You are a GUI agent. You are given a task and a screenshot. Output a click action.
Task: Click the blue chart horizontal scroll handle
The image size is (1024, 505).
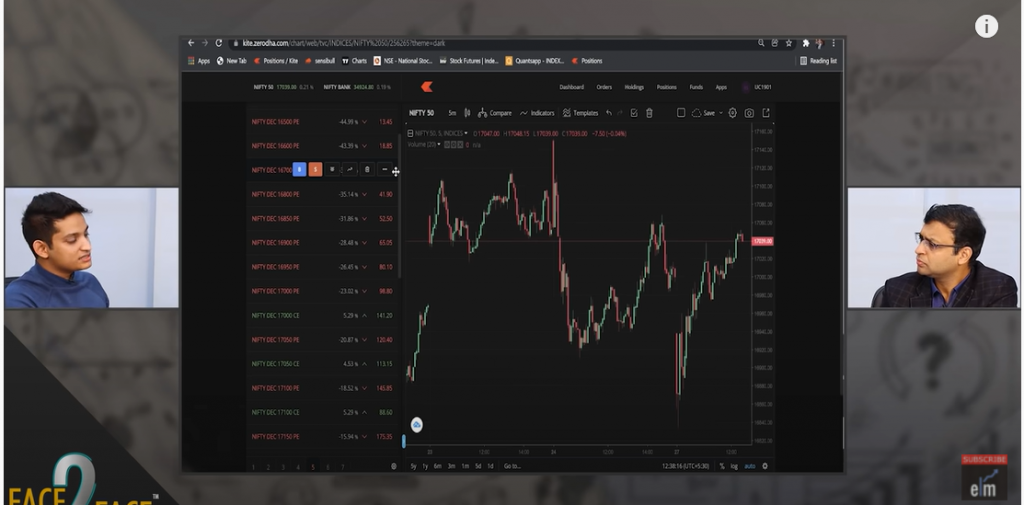point(404,442)
